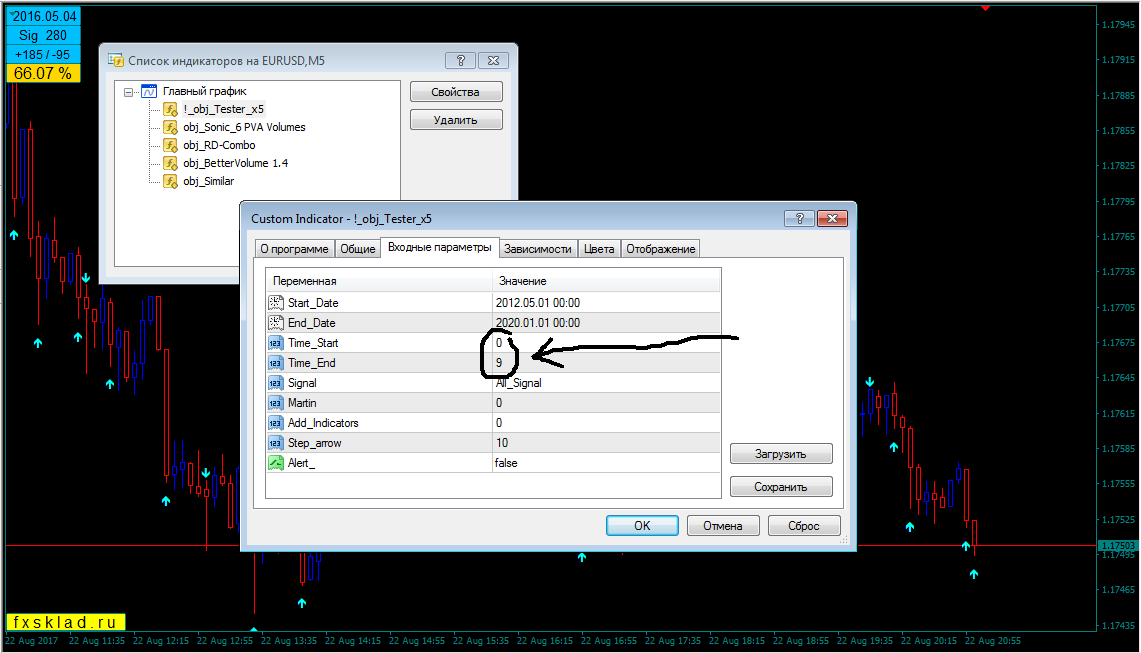Click the Time_Start integer variable icon

(x=276, y=343)
